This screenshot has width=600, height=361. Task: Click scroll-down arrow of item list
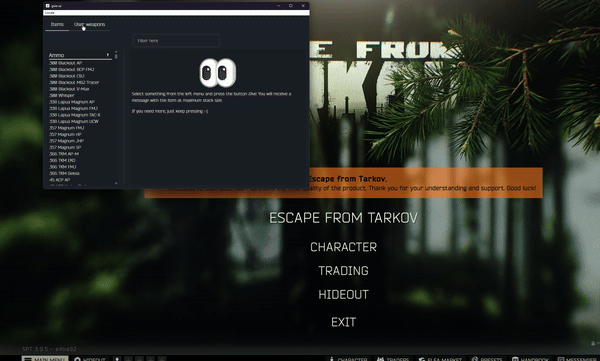[x=116, y=183]
